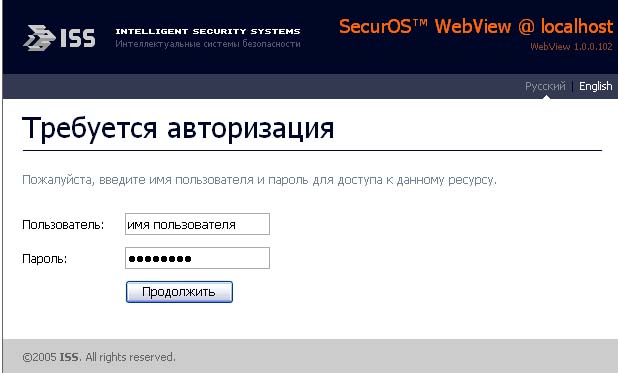Select the Русский language tab
The image size is (618, 373).
tap(545, 86)
